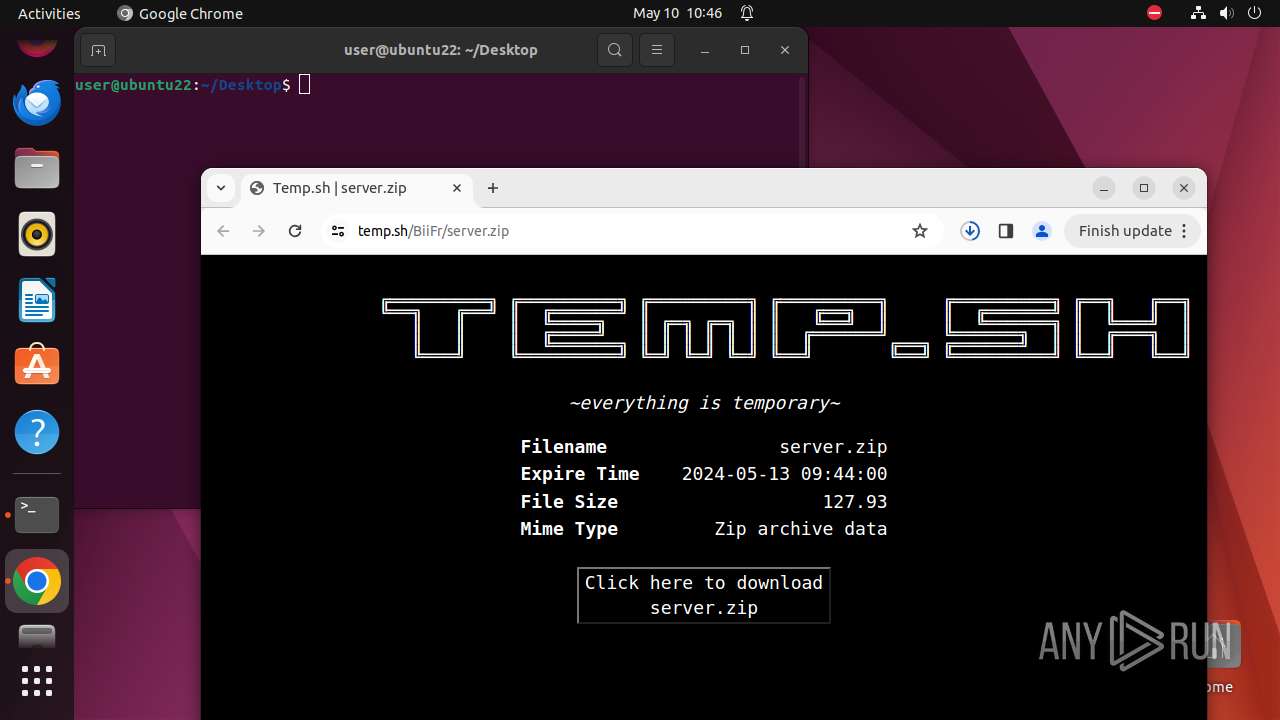Open Chrome downloads icon
Image resolution: width=1280 pixels, height=720 pixels.
pos(970,231)
